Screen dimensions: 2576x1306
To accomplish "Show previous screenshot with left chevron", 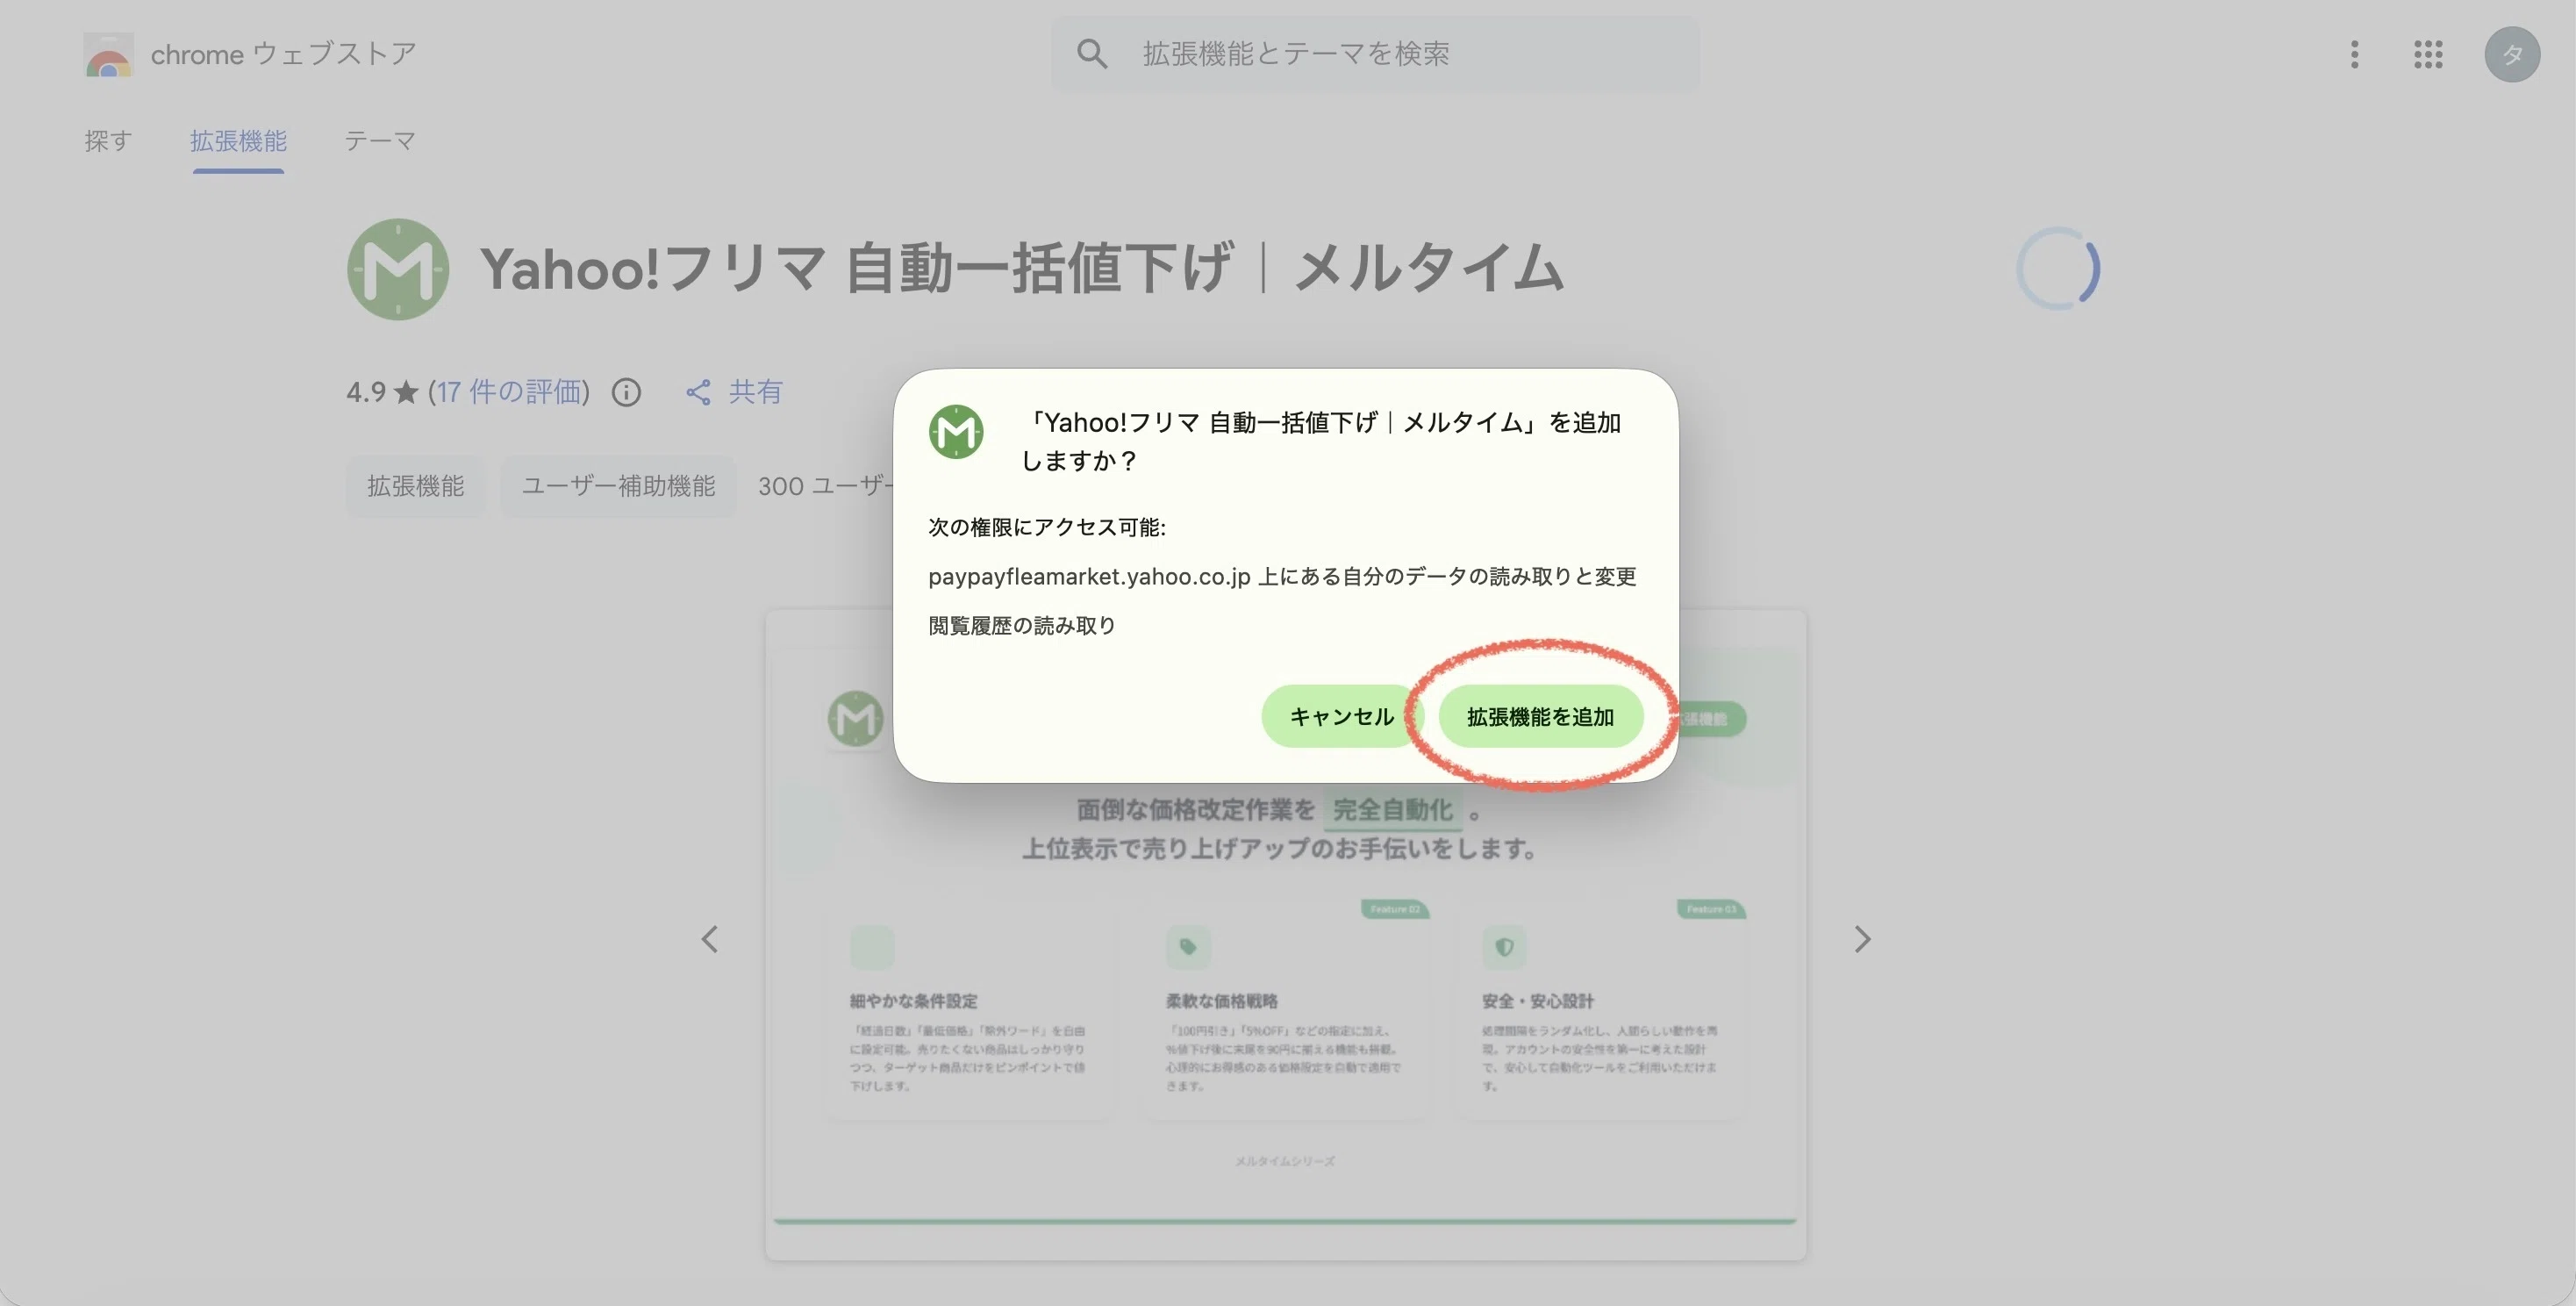I will 710,939.
